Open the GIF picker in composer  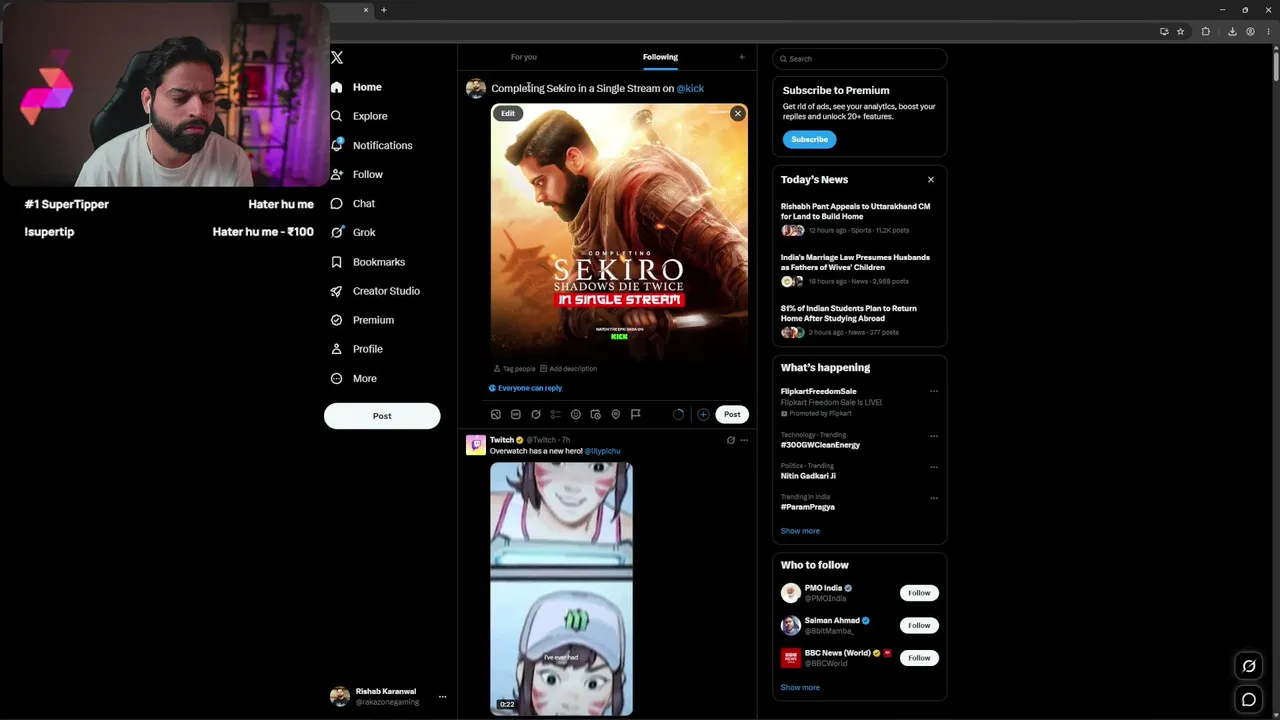coord(516,414)
